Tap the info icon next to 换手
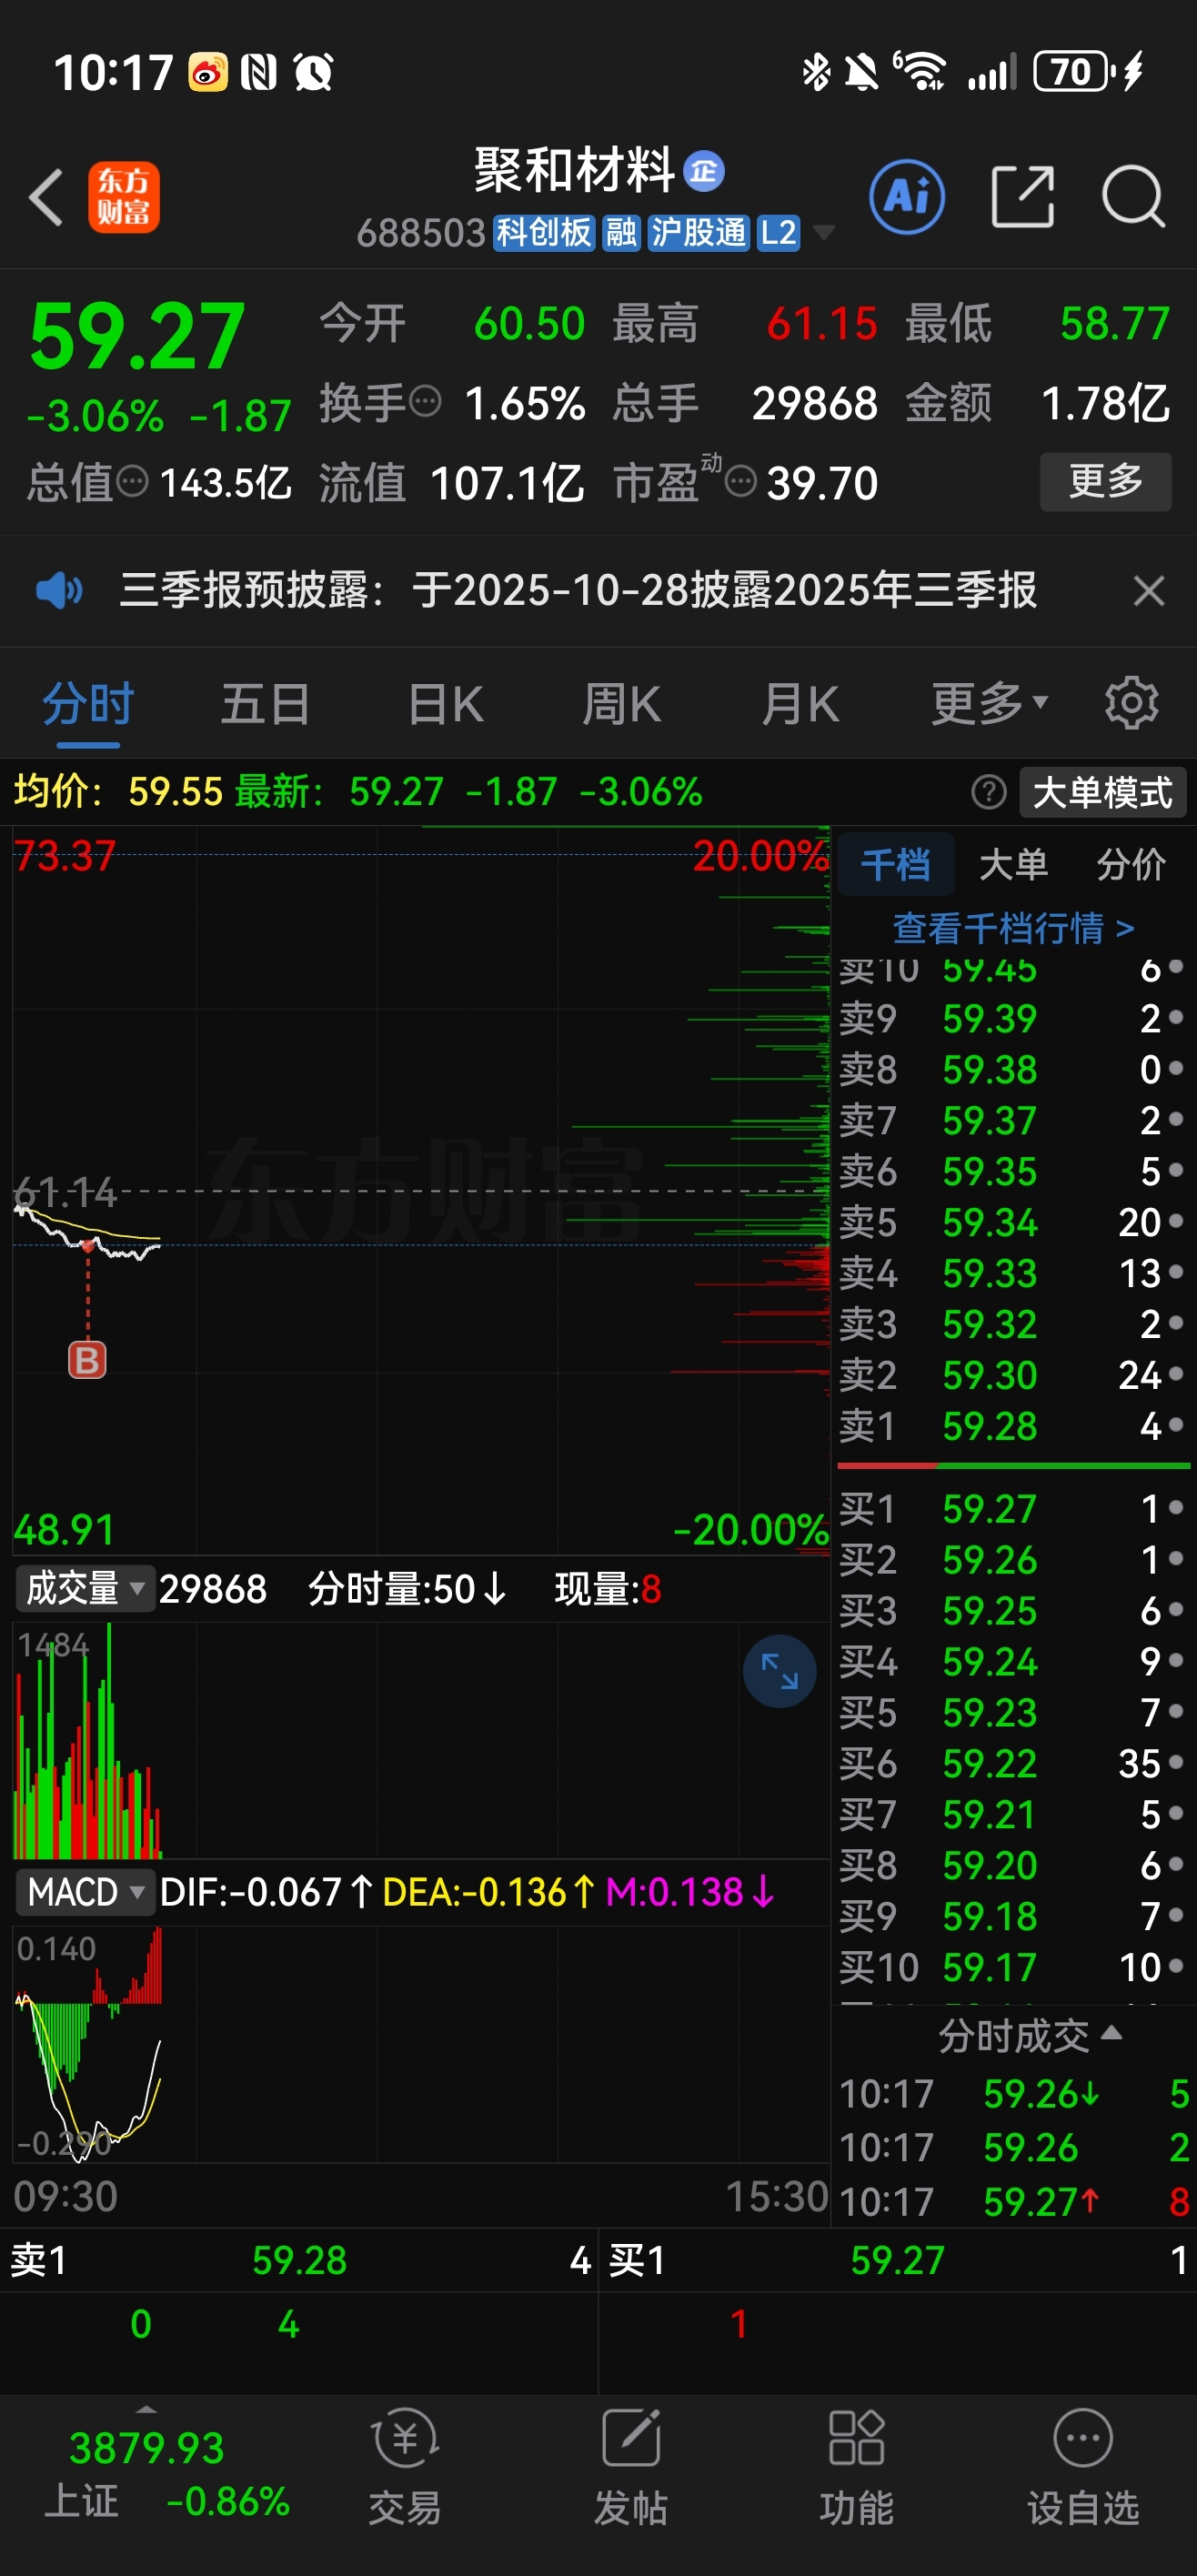The image size is (1197, 2576). (x=426, y=402)
